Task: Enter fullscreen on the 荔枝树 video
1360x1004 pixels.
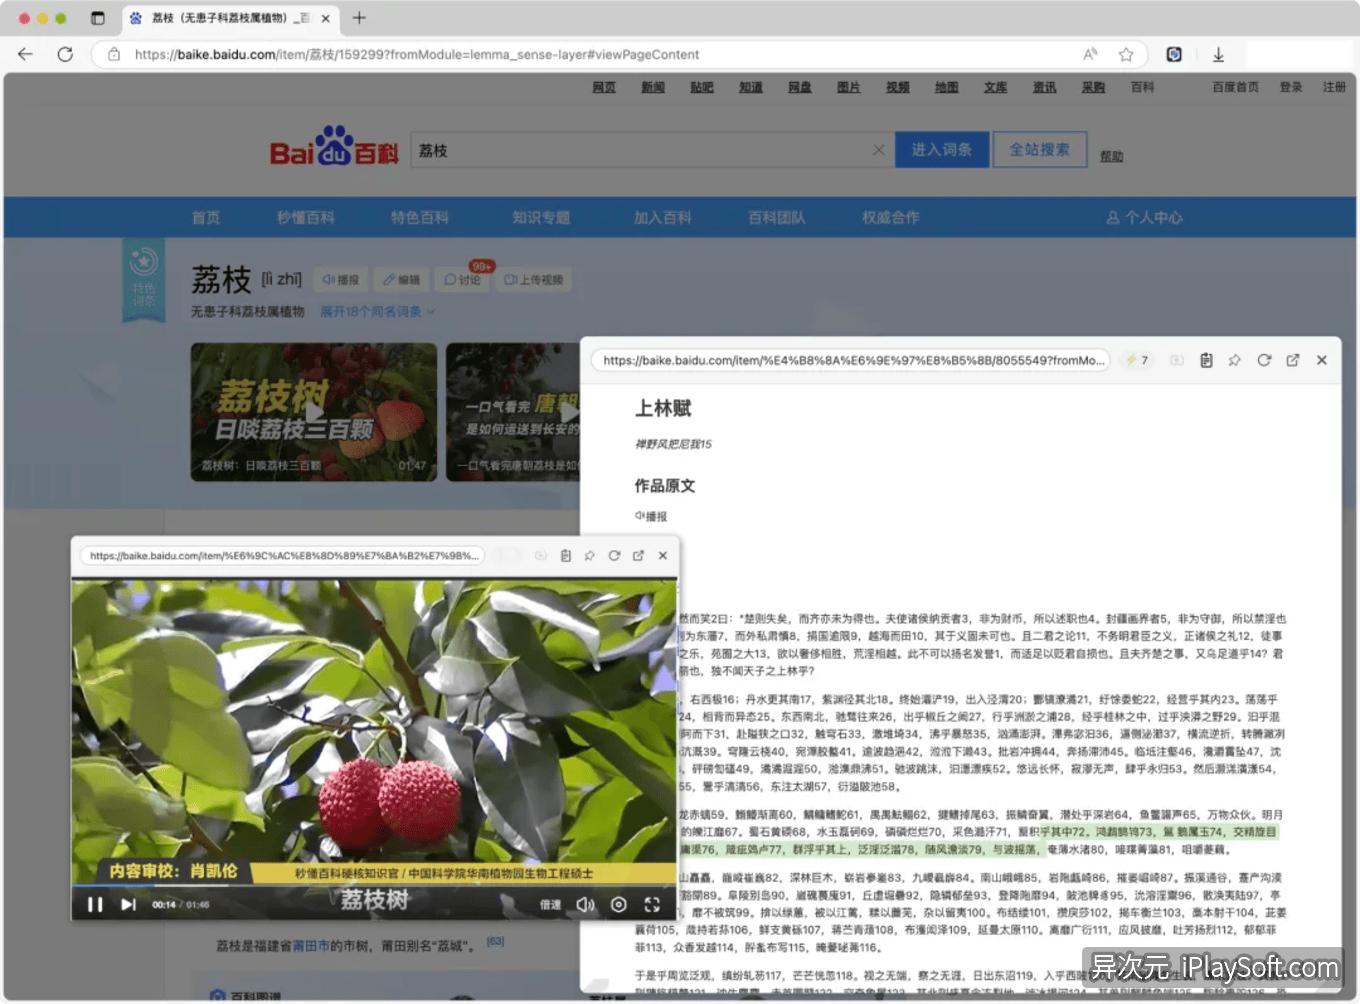Action: click(653, 904)
